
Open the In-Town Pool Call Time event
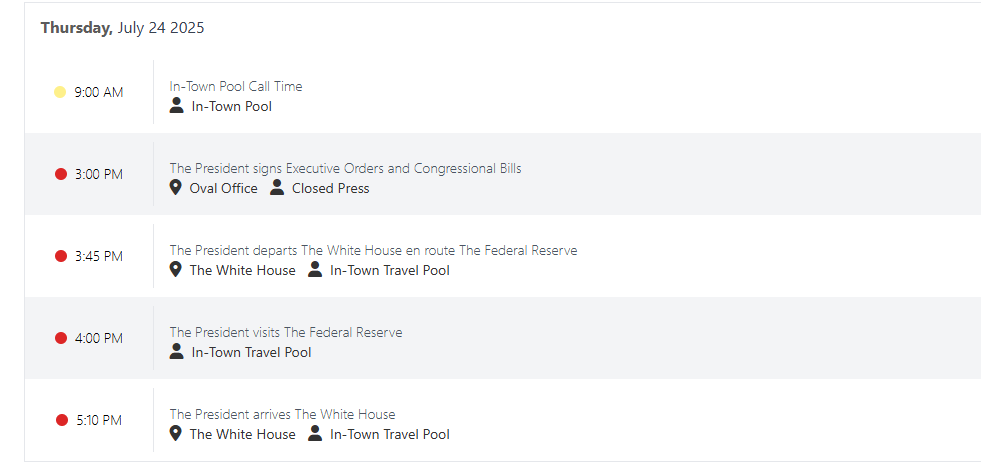click(236, 86)
